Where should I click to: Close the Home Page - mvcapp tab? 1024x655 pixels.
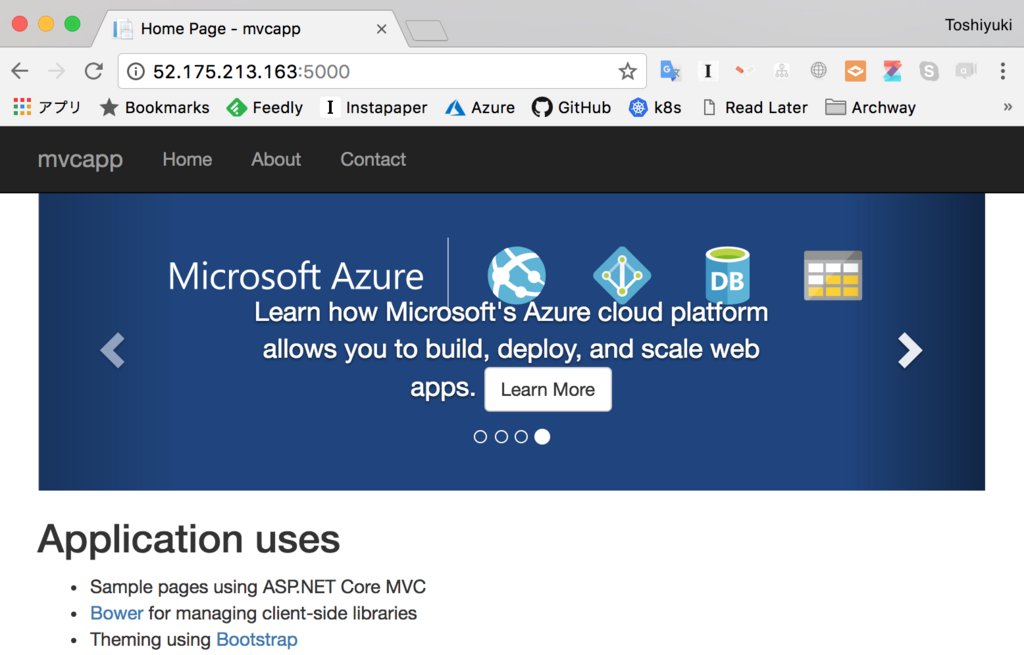(x=382, y=29)
